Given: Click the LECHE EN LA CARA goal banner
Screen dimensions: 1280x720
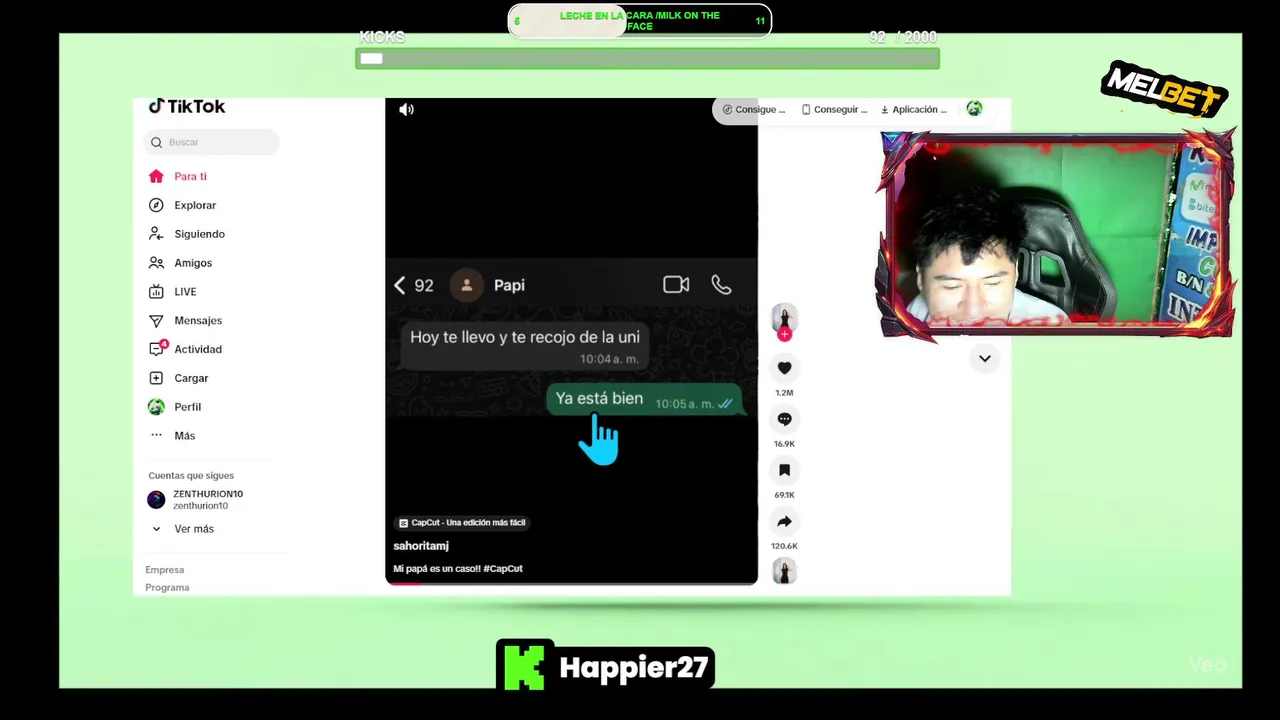Looking at the screenshot, I should point(640,21).
